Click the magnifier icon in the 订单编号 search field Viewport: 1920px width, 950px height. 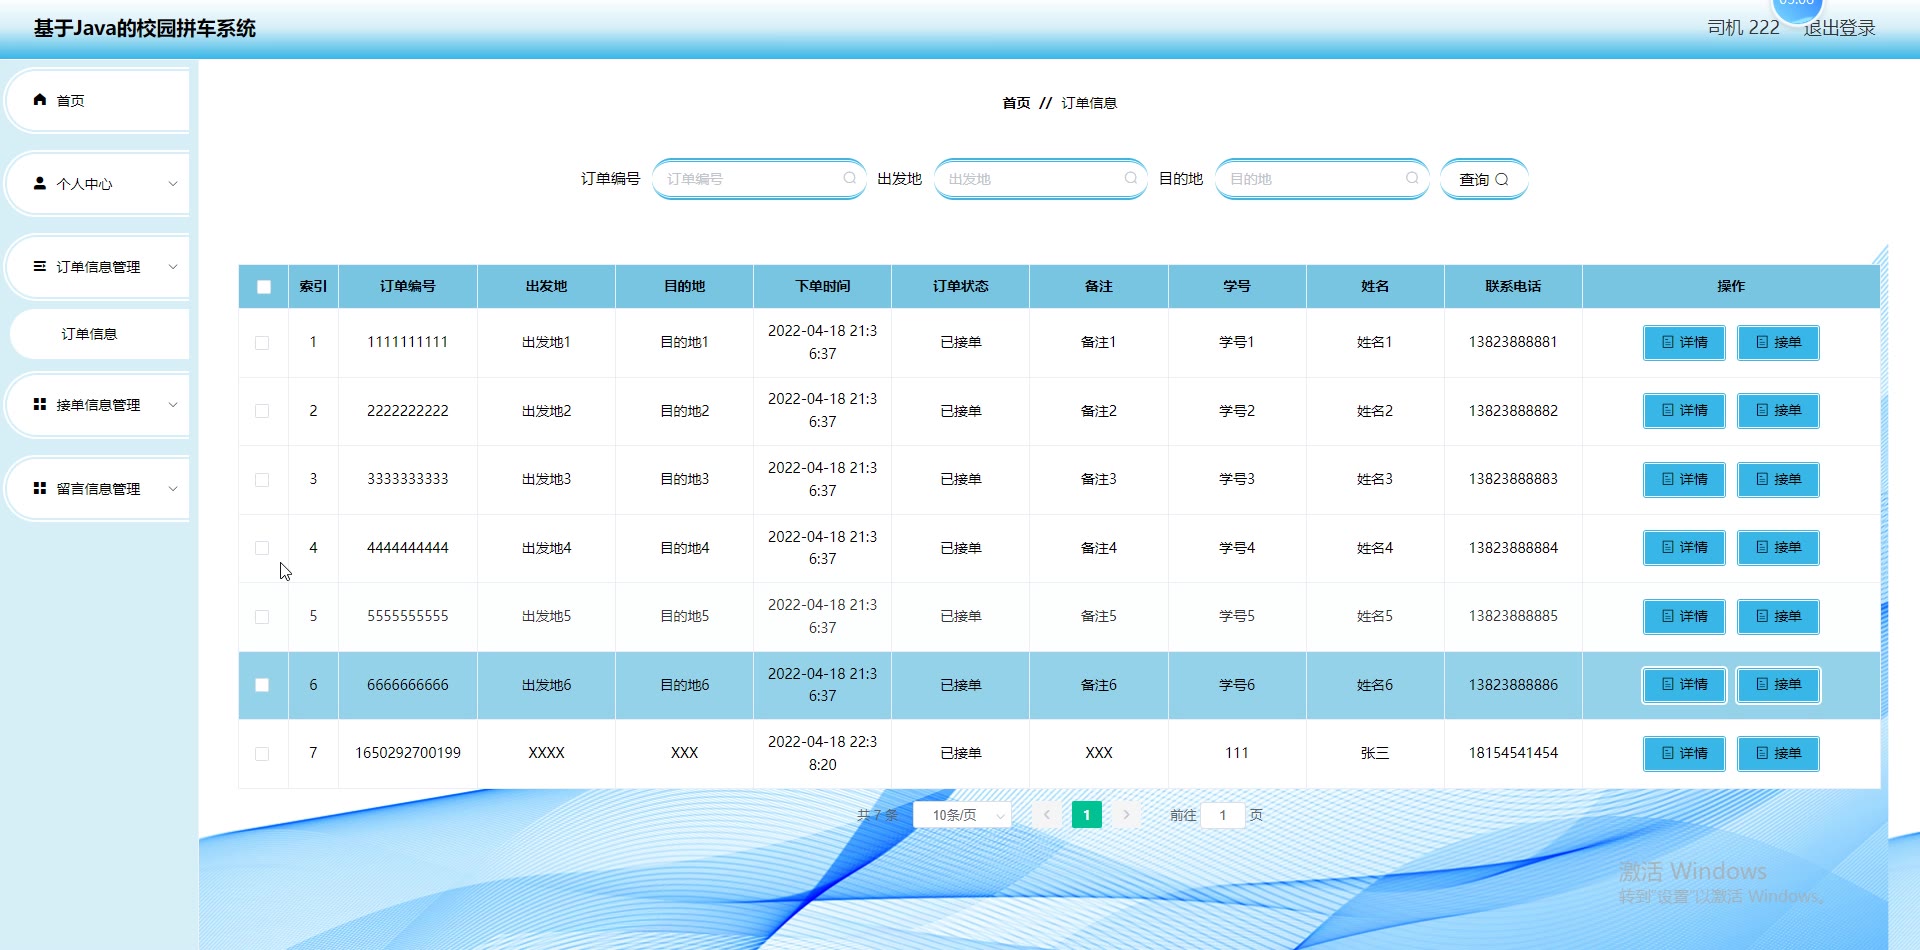point(849,179)
